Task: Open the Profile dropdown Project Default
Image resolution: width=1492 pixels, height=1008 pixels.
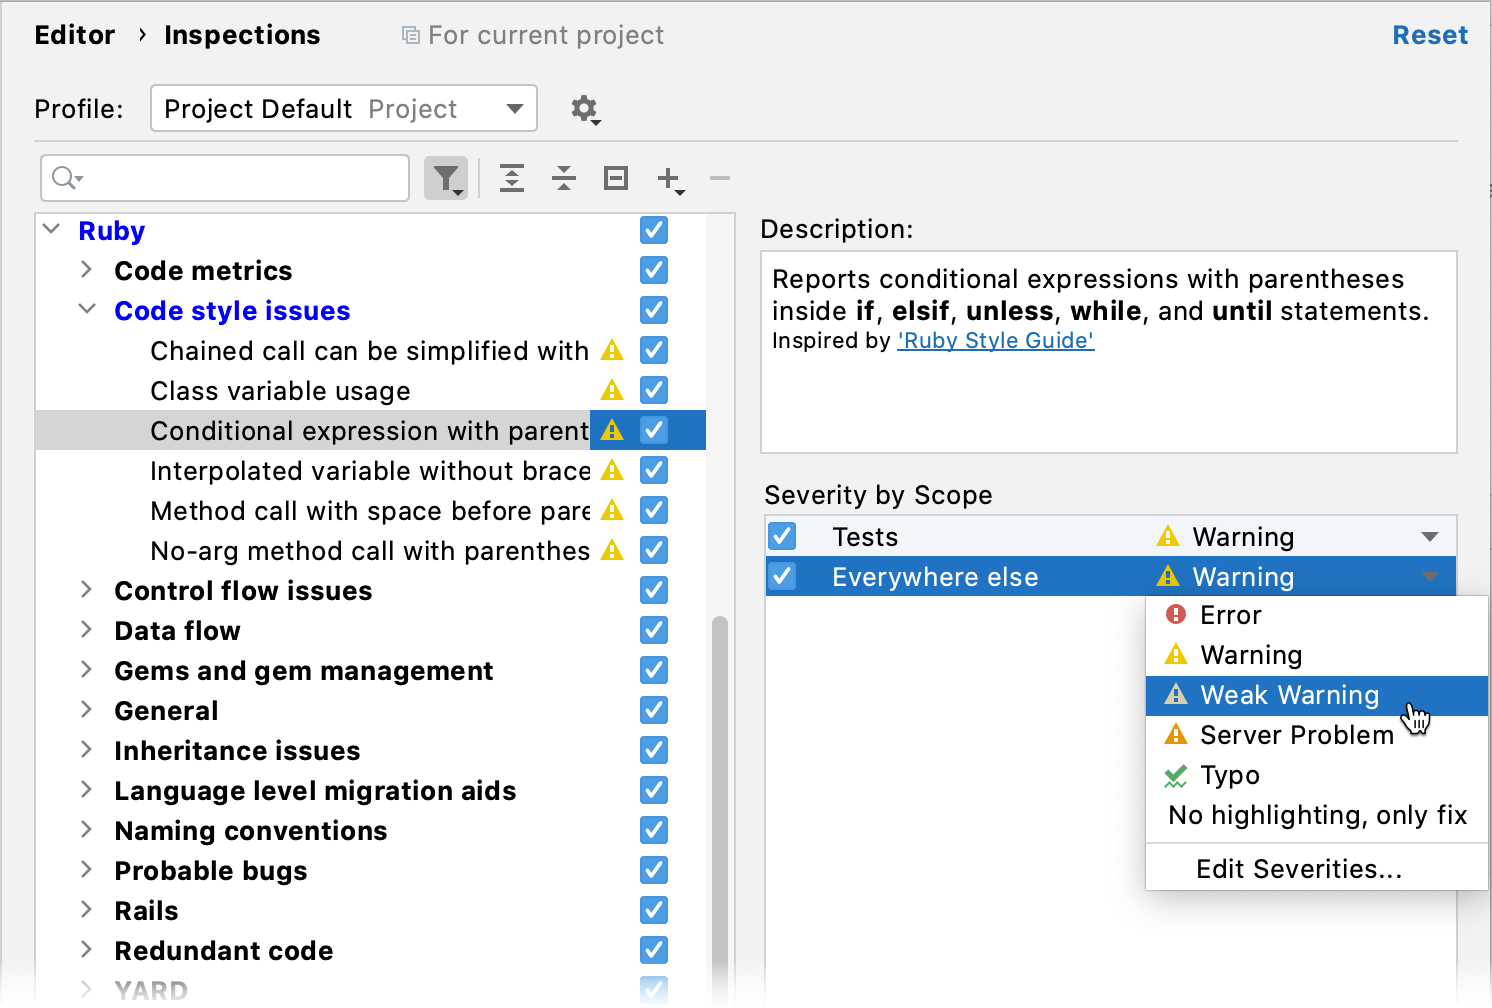Action: [x=344, y=109]
